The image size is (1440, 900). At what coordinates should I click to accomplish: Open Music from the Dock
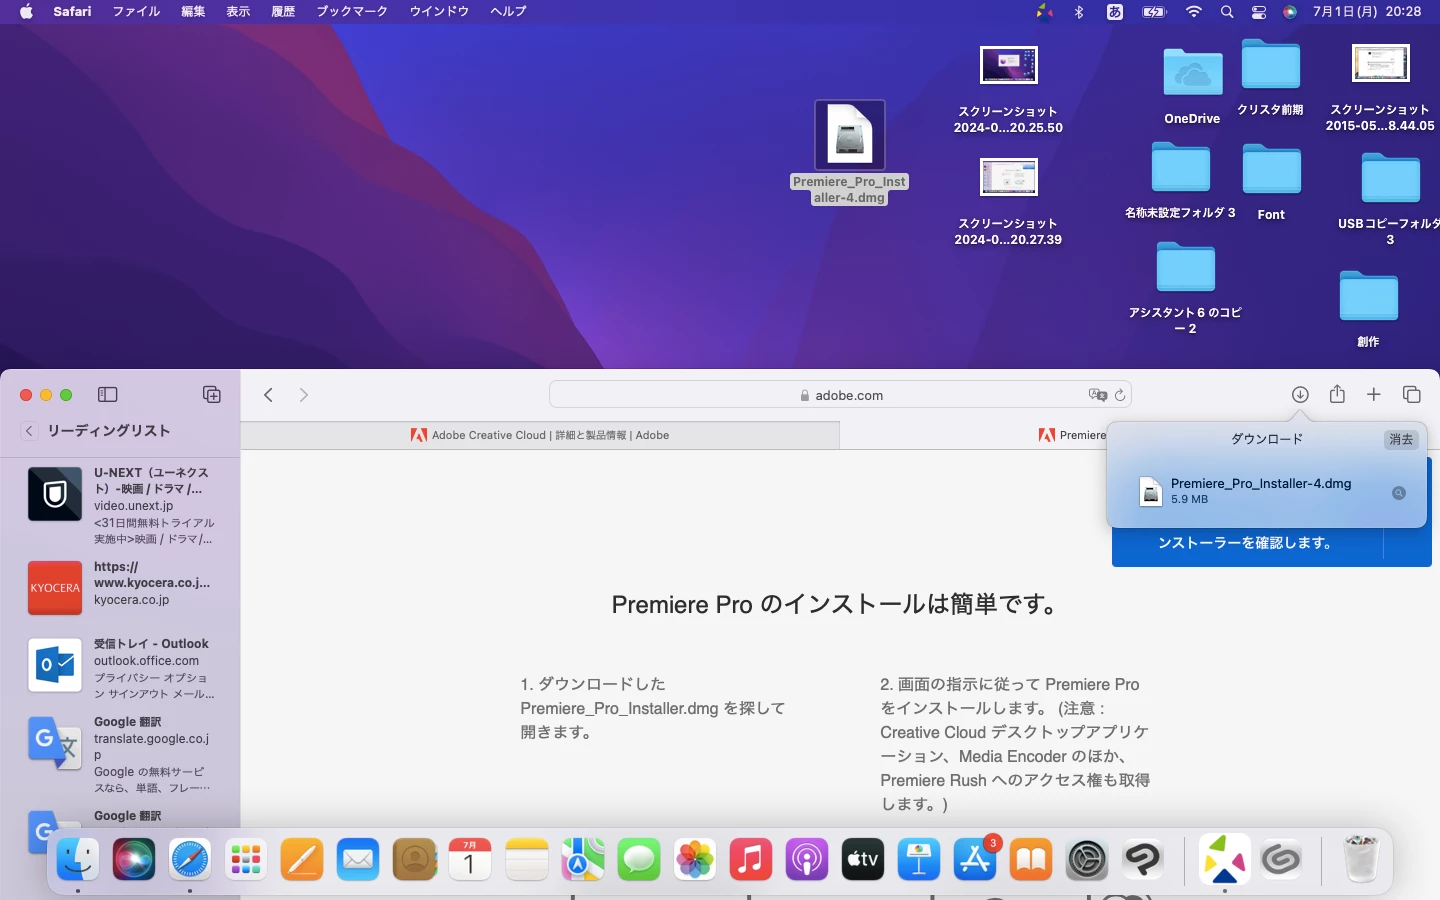pos(750,860)
